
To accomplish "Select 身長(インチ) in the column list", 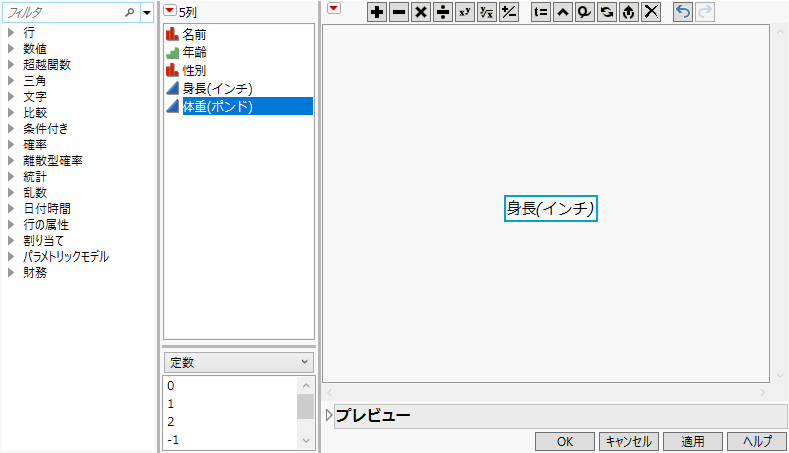I will (217, 89).
